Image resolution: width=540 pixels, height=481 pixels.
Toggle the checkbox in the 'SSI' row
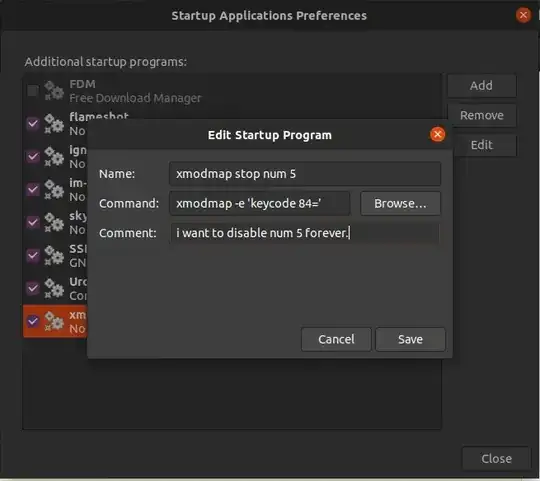[33, 255]
